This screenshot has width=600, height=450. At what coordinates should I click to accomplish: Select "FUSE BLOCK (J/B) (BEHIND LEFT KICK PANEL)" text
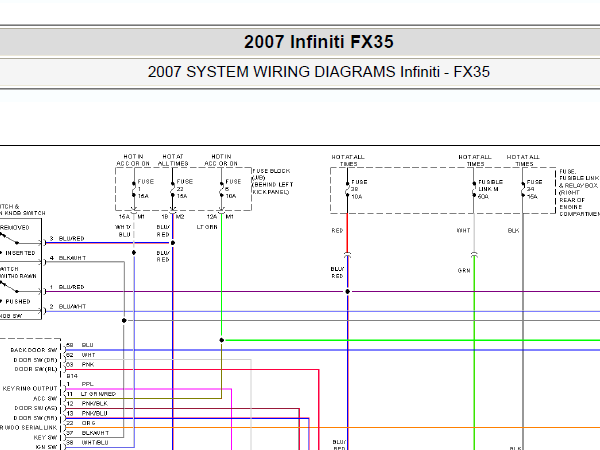(x=272, y=181)
